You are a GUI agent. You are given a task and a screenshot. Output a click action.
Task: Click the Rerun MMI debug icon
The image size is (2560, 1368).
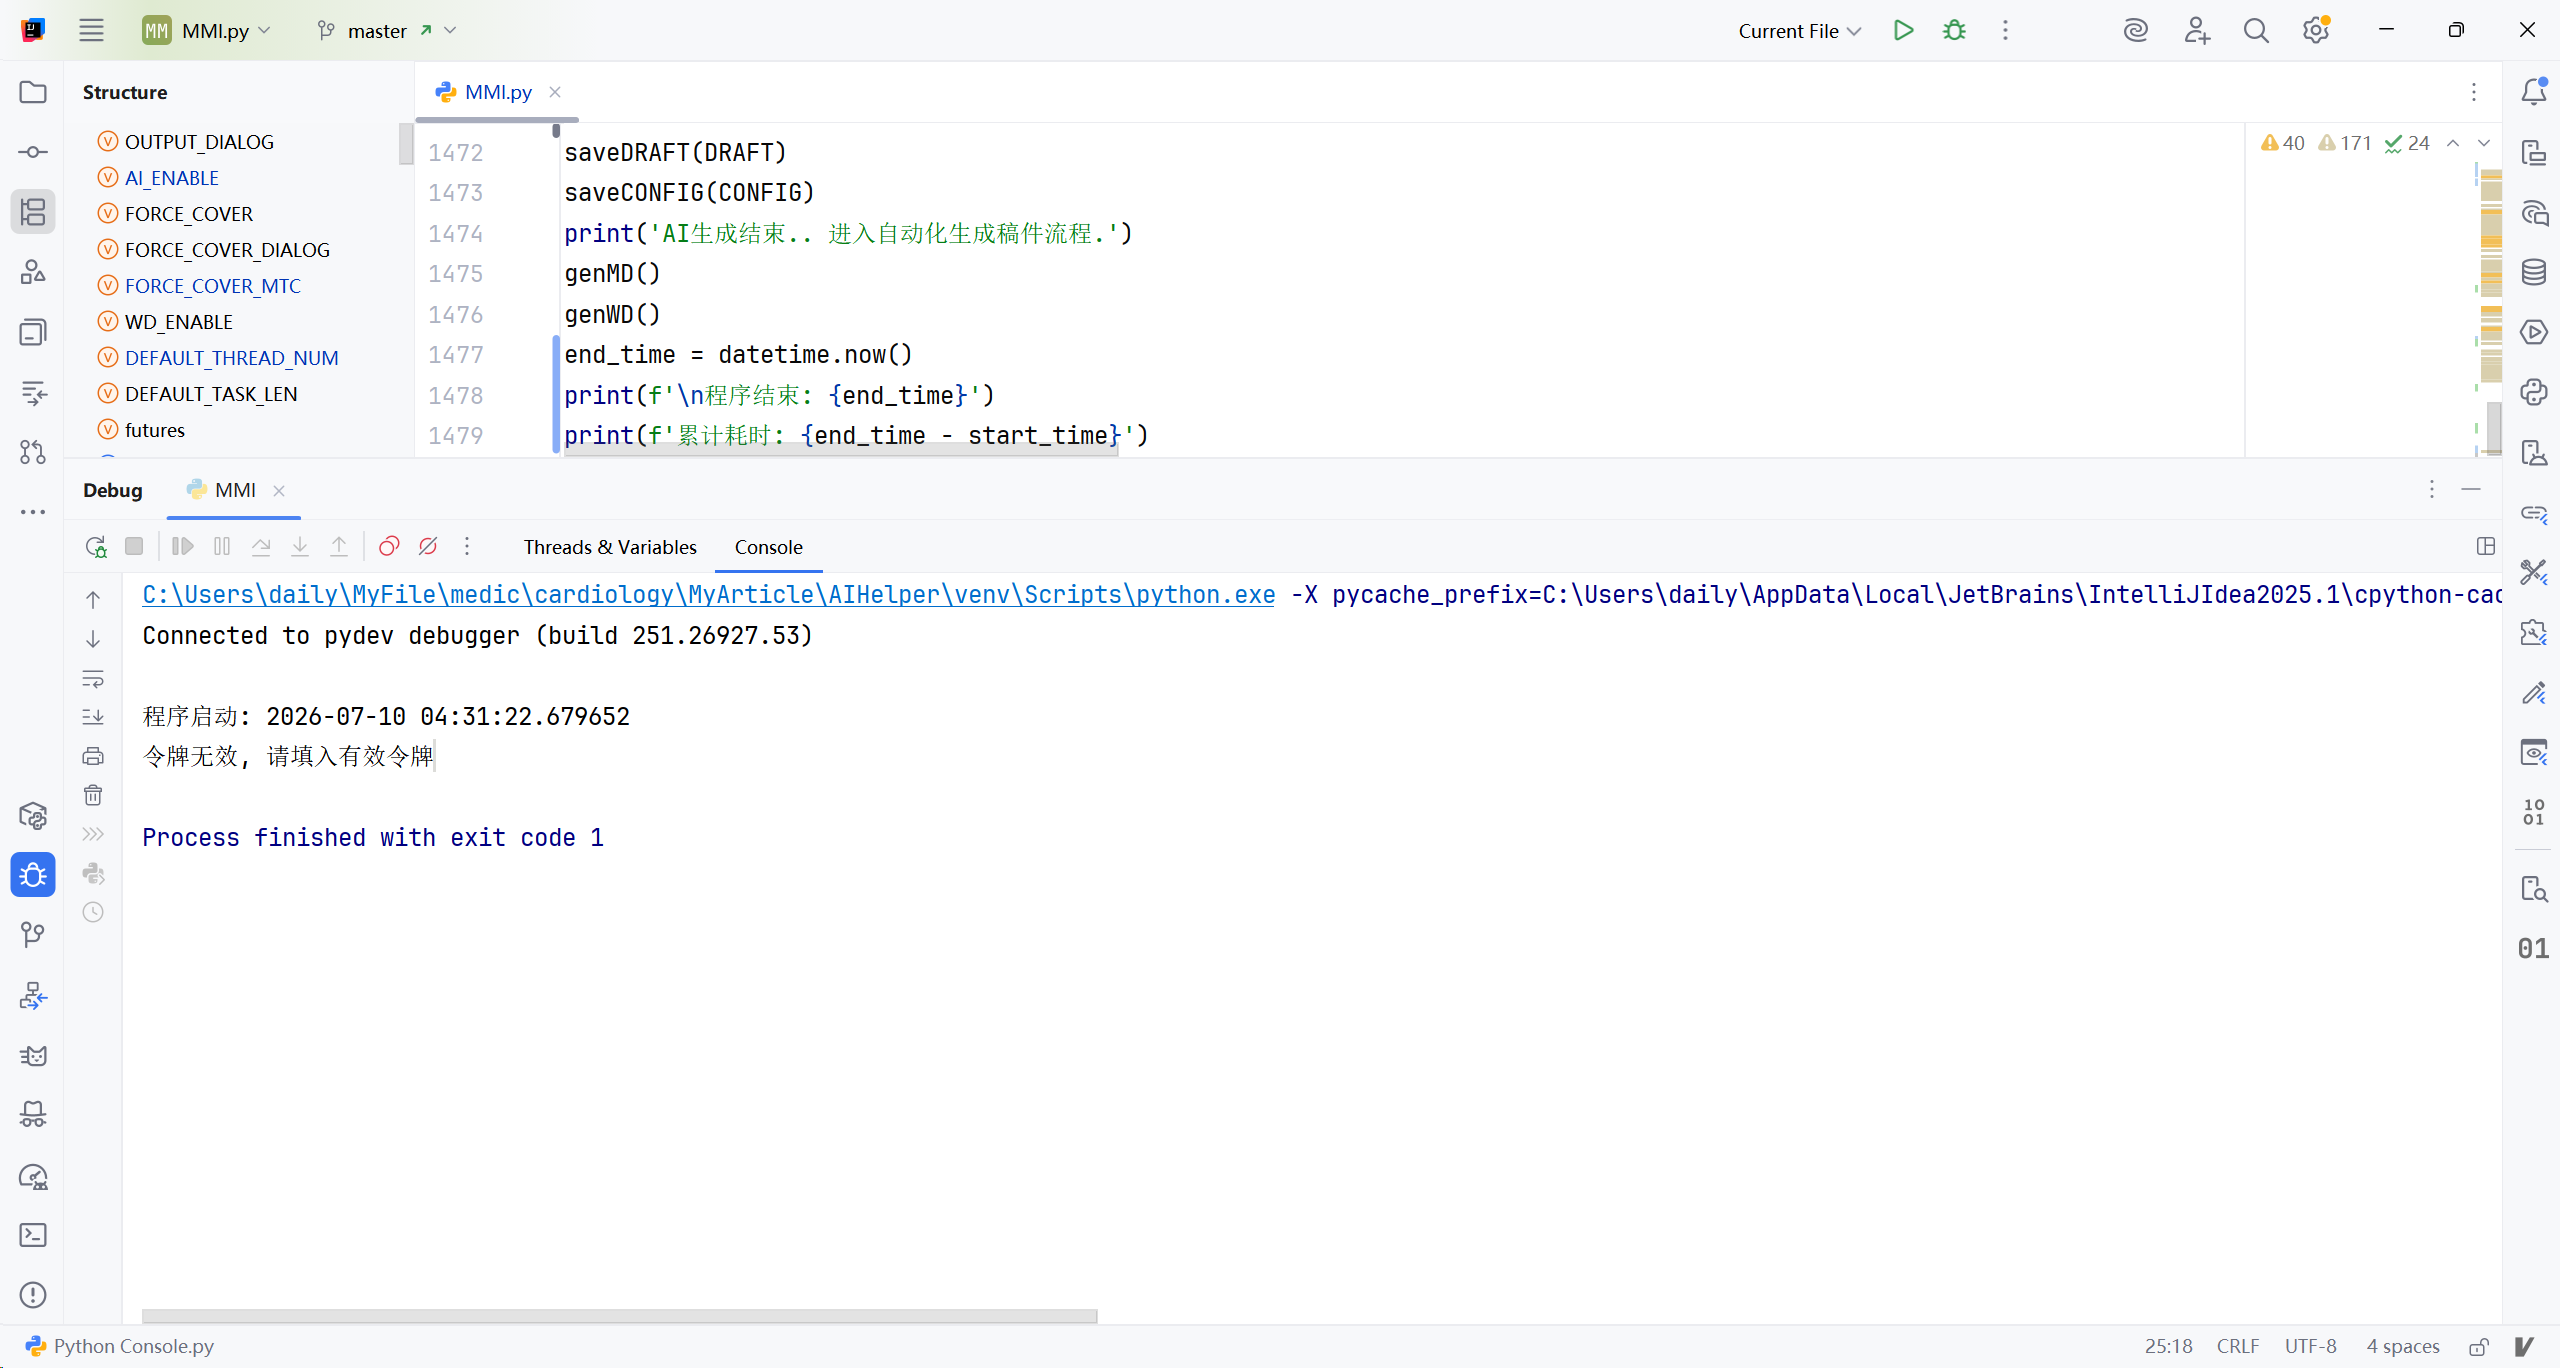[x=96, y=547]
